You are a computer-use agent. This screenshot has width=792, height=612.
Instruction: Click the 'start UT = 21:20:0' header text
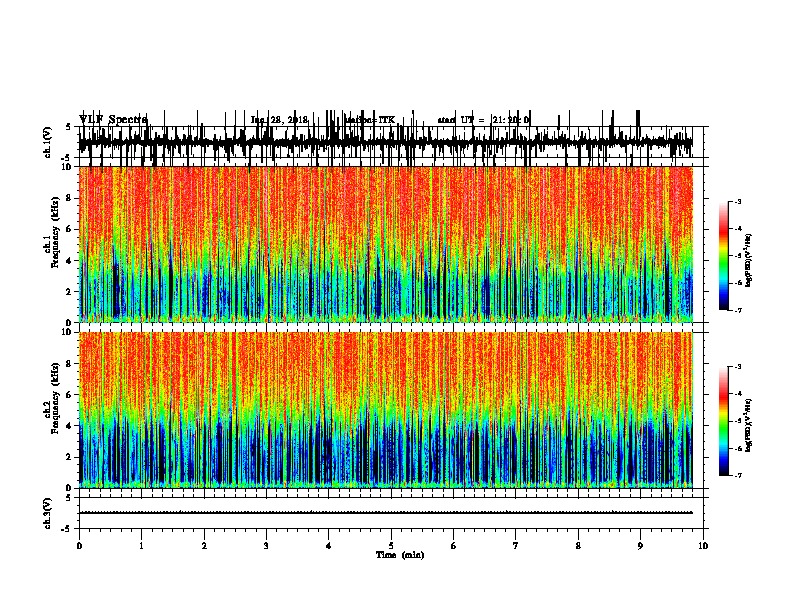coord(483,120)
